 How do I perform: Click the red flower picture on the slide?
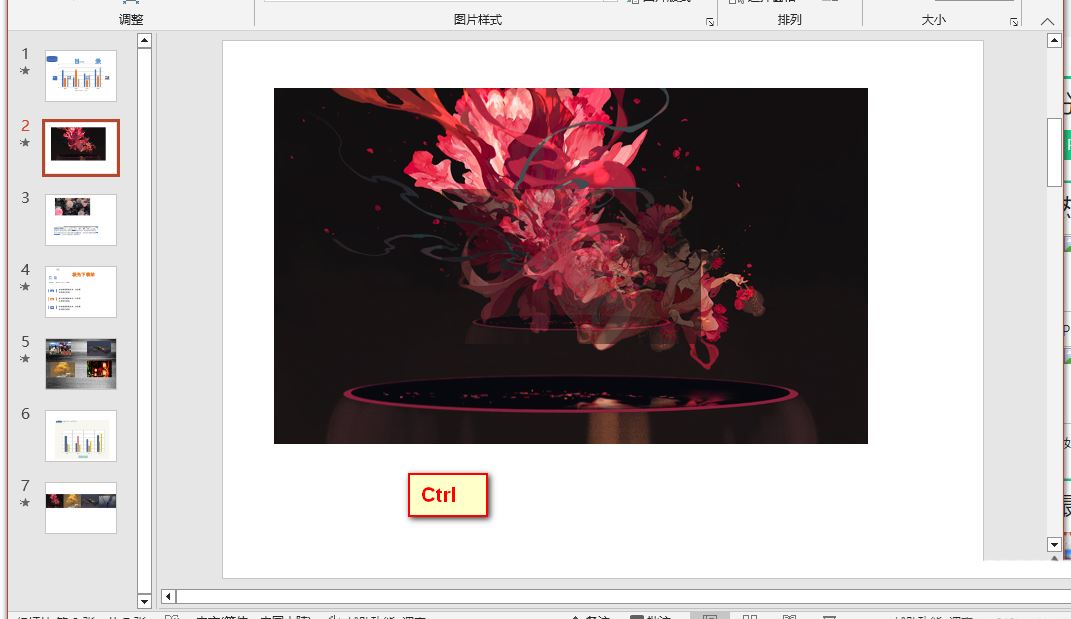[x=570, y=265]
